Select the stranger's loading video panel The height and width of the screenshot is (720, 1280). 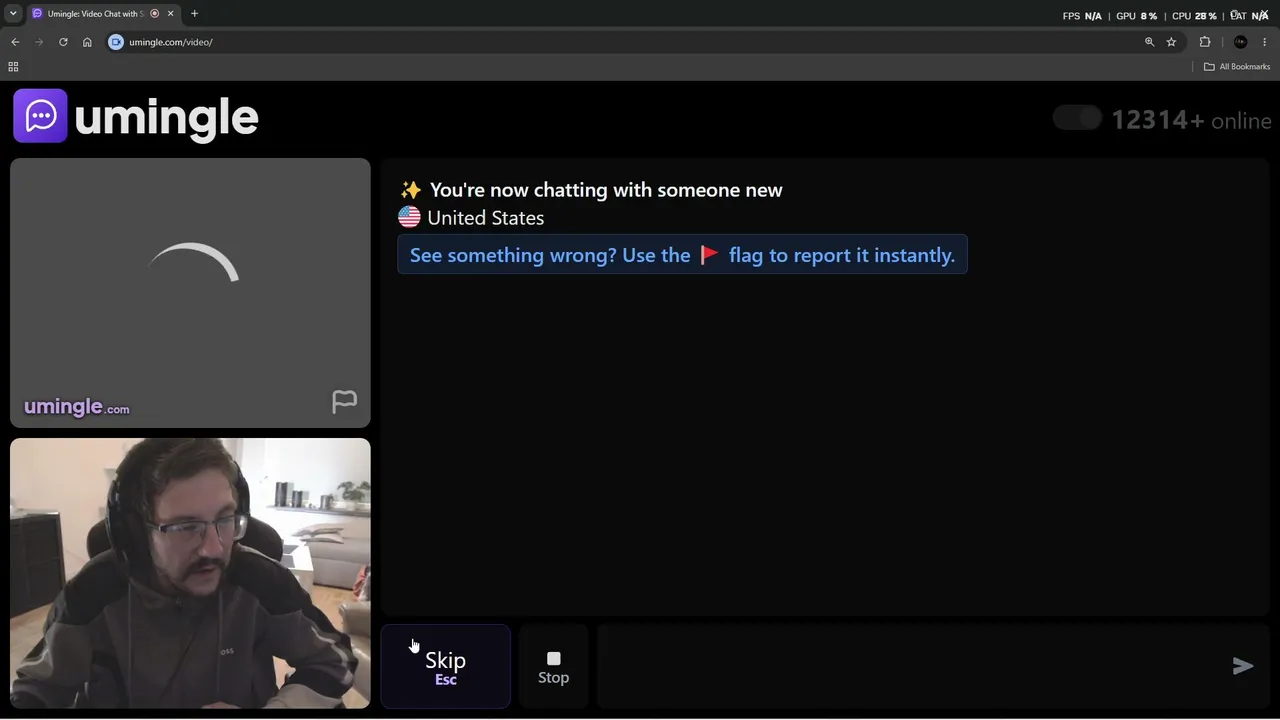click(190, 293)
